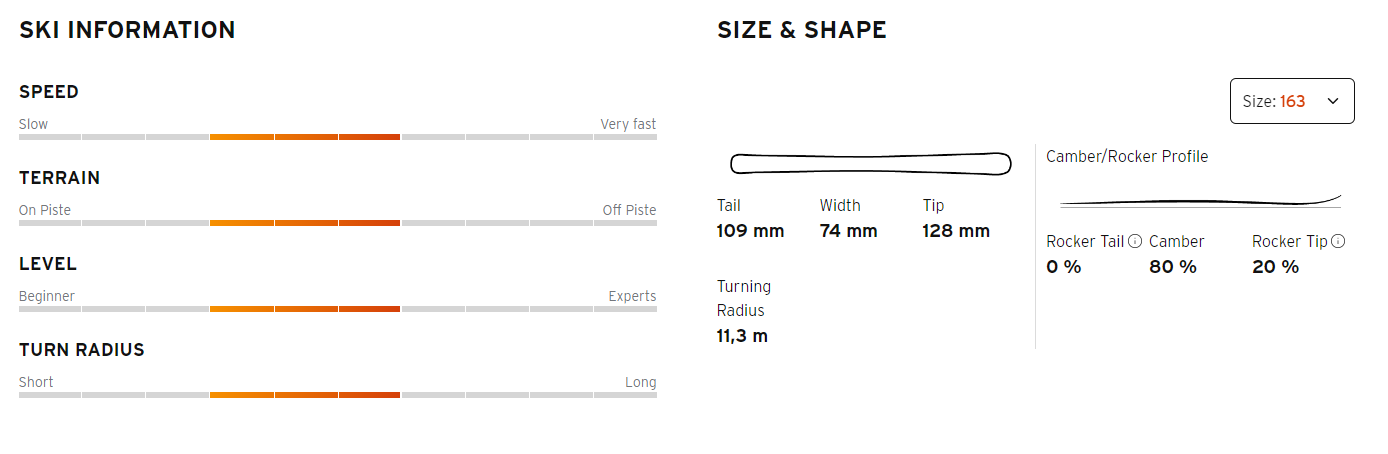Click the Turn Radius rating bar
This screenshot has width=1388, height=454.
click(x=338, y=394)
